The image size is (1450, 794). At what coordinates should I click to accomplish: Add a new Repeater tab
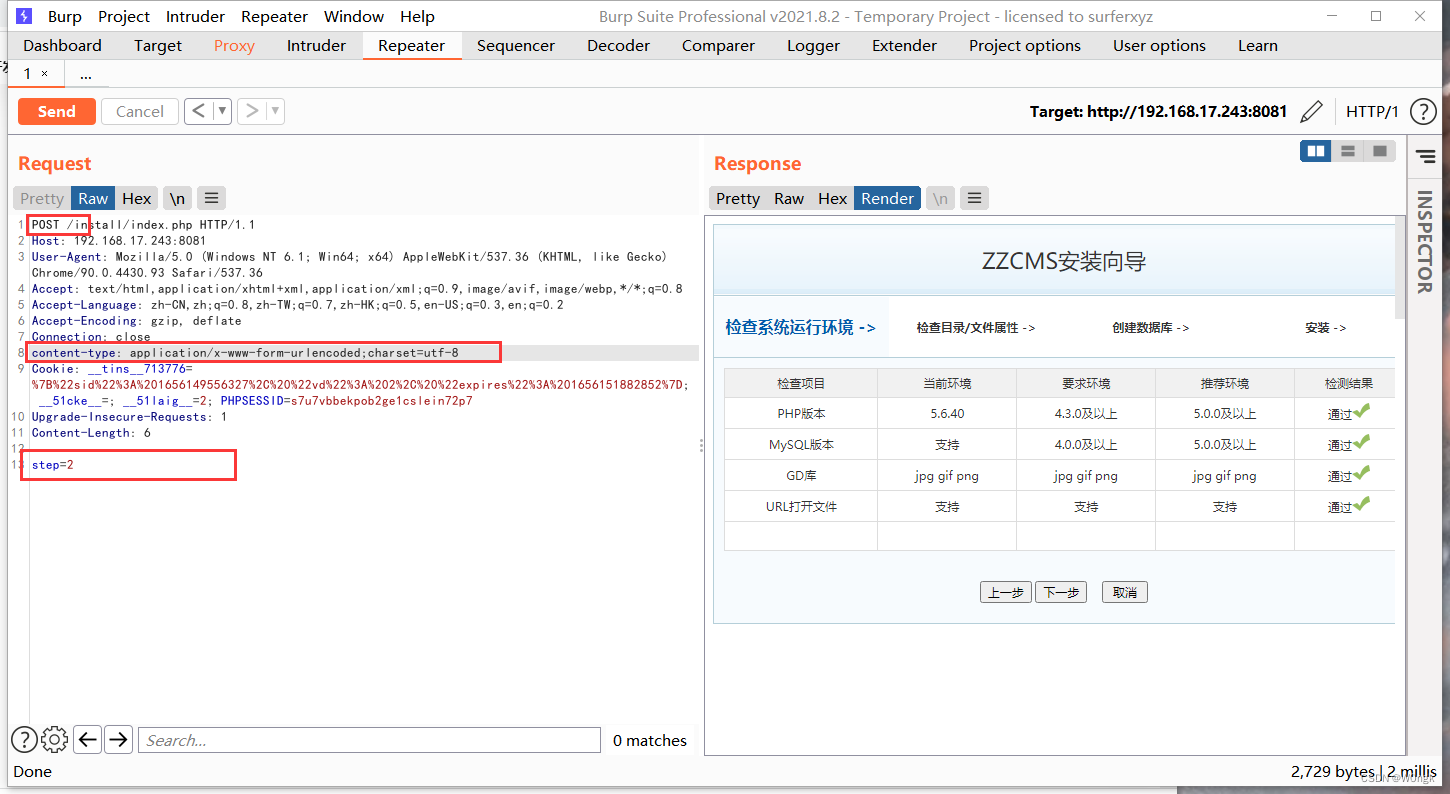pos(86,74)
